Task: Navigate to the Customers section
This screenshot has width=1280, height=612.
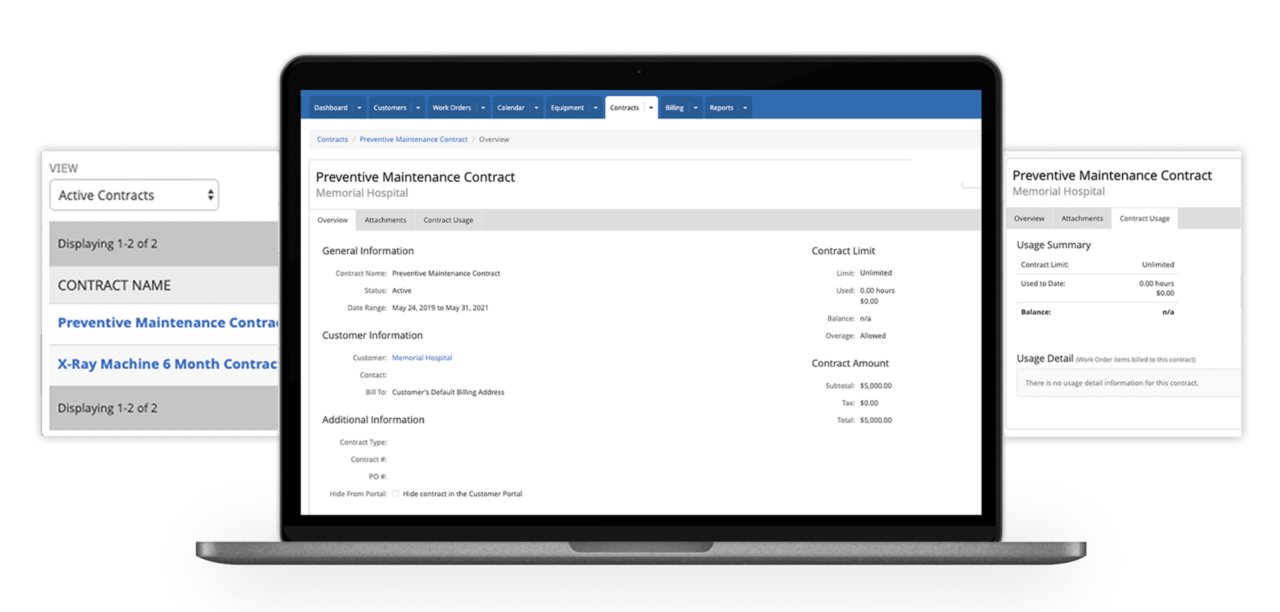Action: click(390, 107)
